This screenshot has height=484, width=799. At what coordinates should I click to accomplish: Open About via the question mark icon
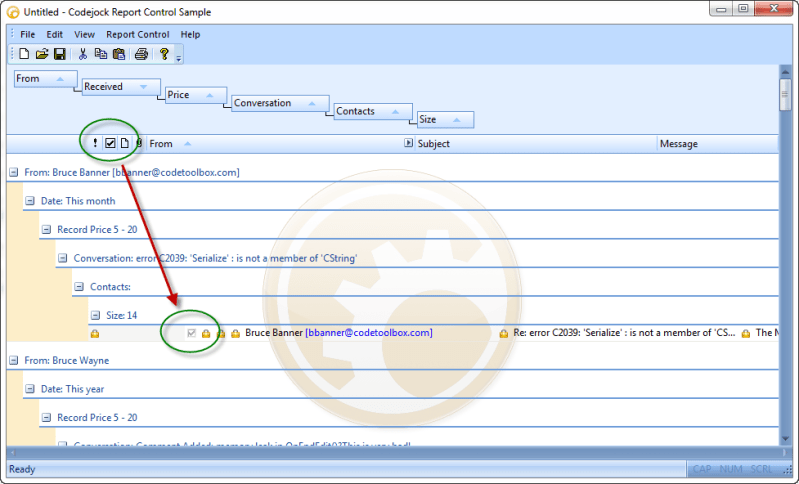[x=164, y=53]
